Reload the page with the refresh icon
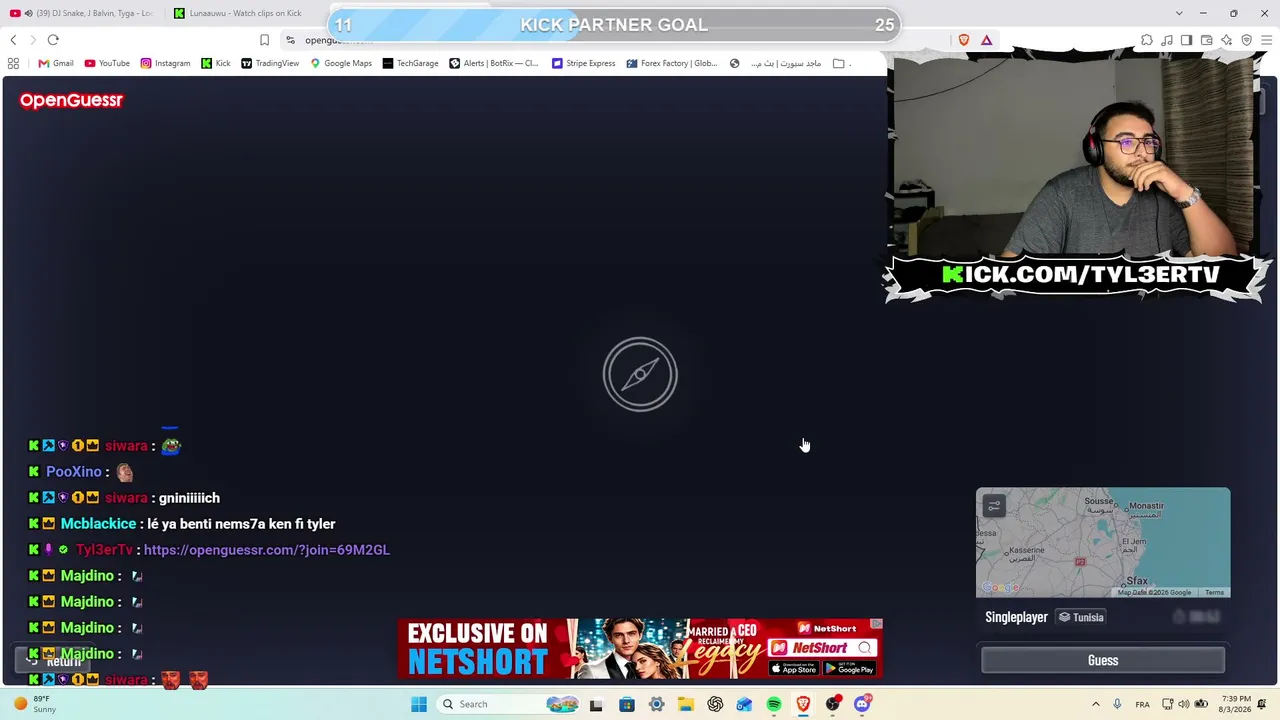The height and width of the screenshot is (720, 1280). [53, 40]
